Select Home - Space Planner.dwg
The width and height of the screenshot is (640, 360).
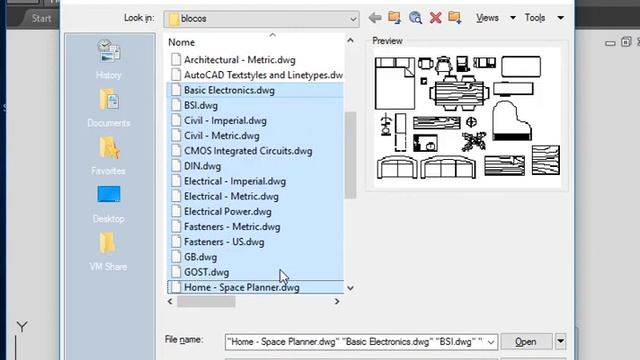point(242,287)
